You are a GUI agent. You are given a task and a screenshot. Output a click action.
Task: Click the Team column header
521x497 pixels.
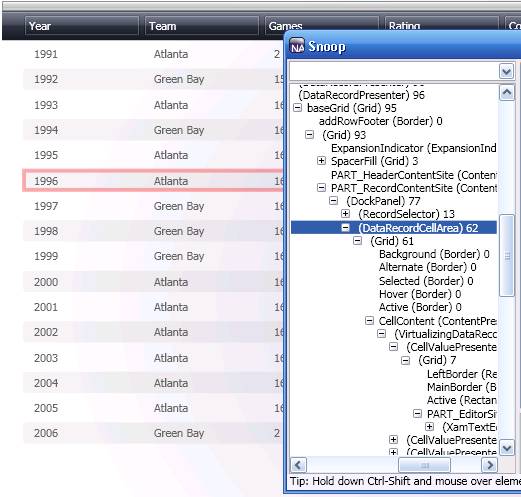tap(202, 26)
